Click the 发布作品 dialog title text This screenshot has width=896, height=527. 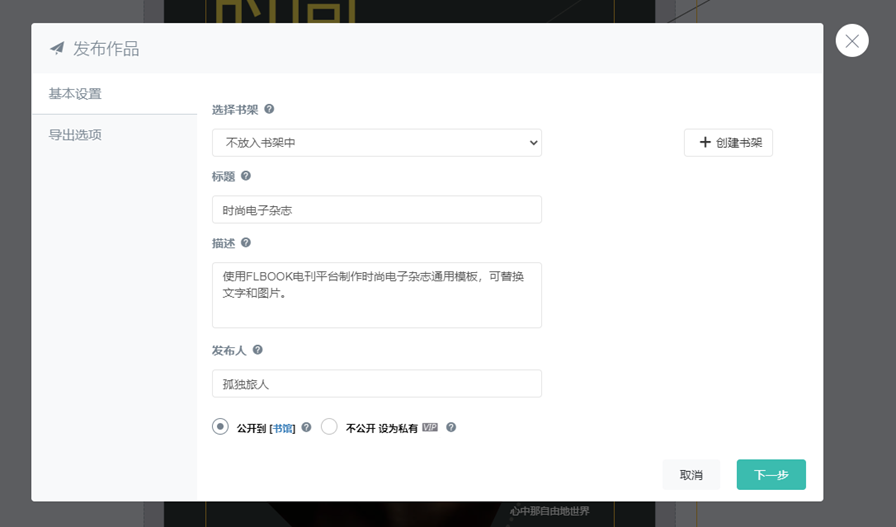(x=106, y=49)
